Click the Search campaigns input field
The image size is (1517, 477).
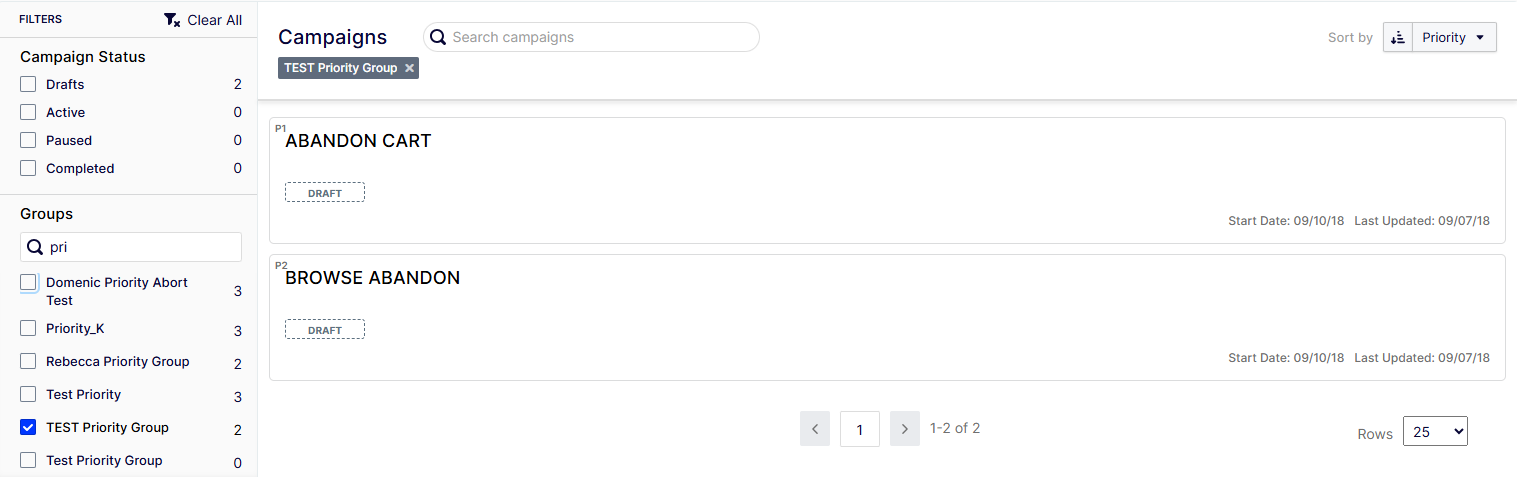[x=600, y=37]
